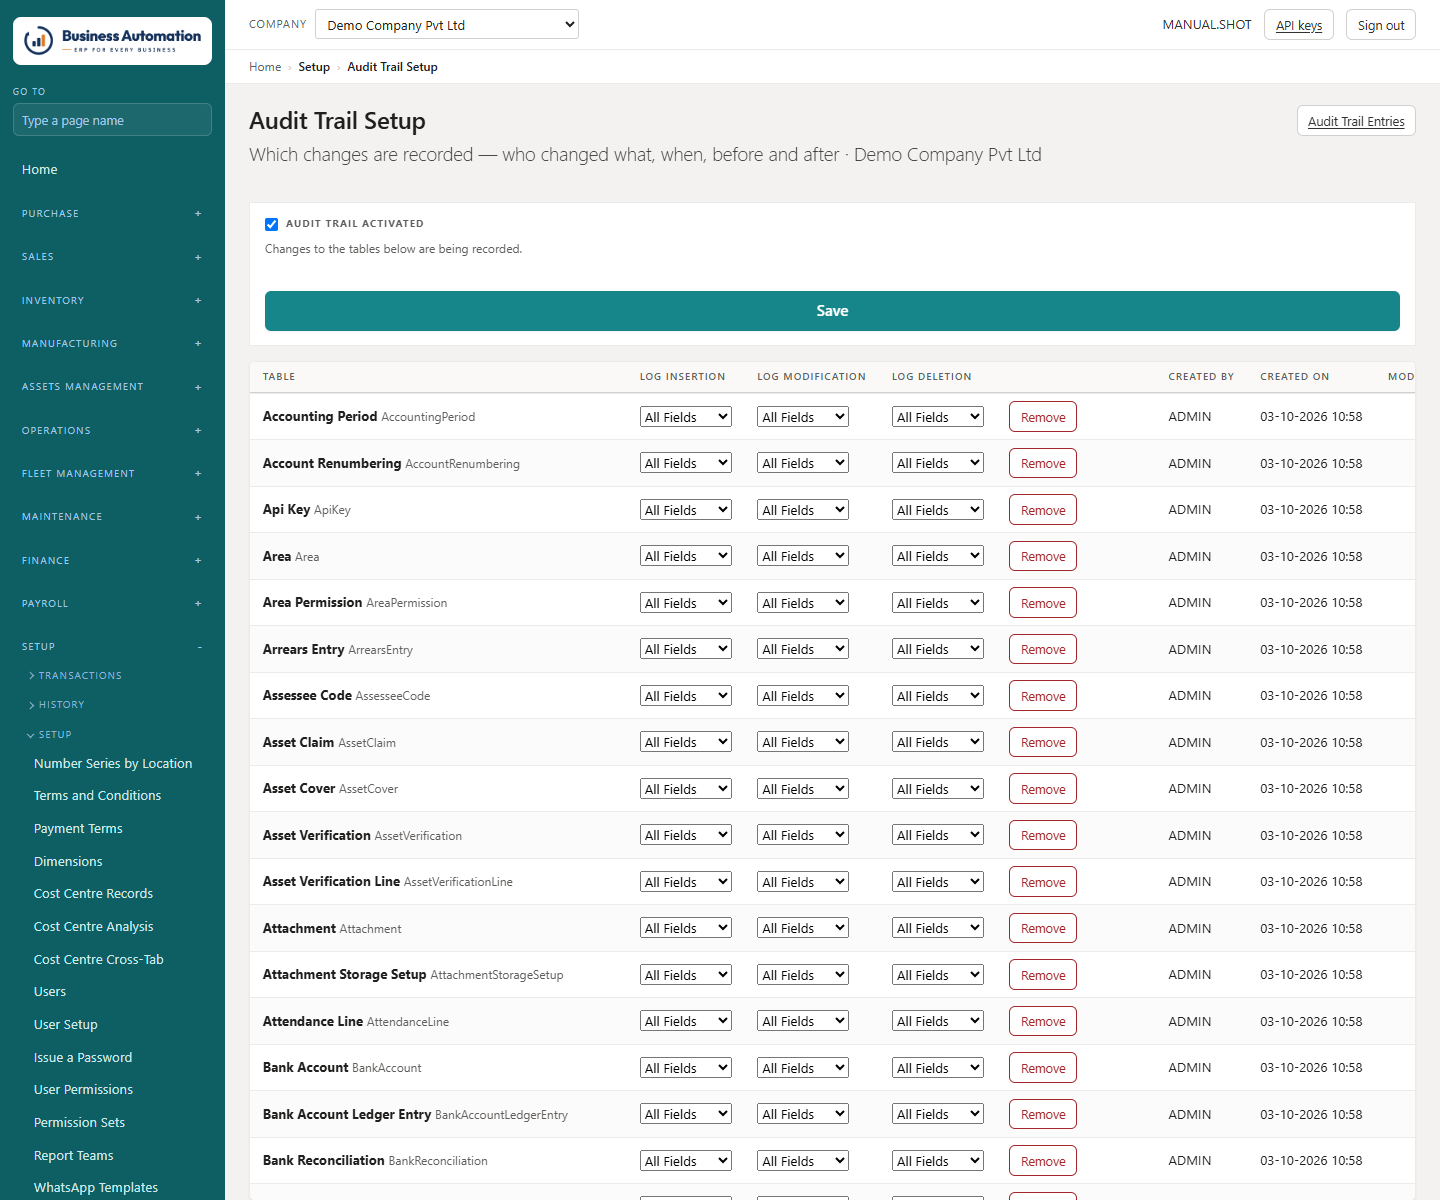Expand the Manufacturing menu plus icon
Viewport: 1440px width, 1200px height.
pos(198,344)
